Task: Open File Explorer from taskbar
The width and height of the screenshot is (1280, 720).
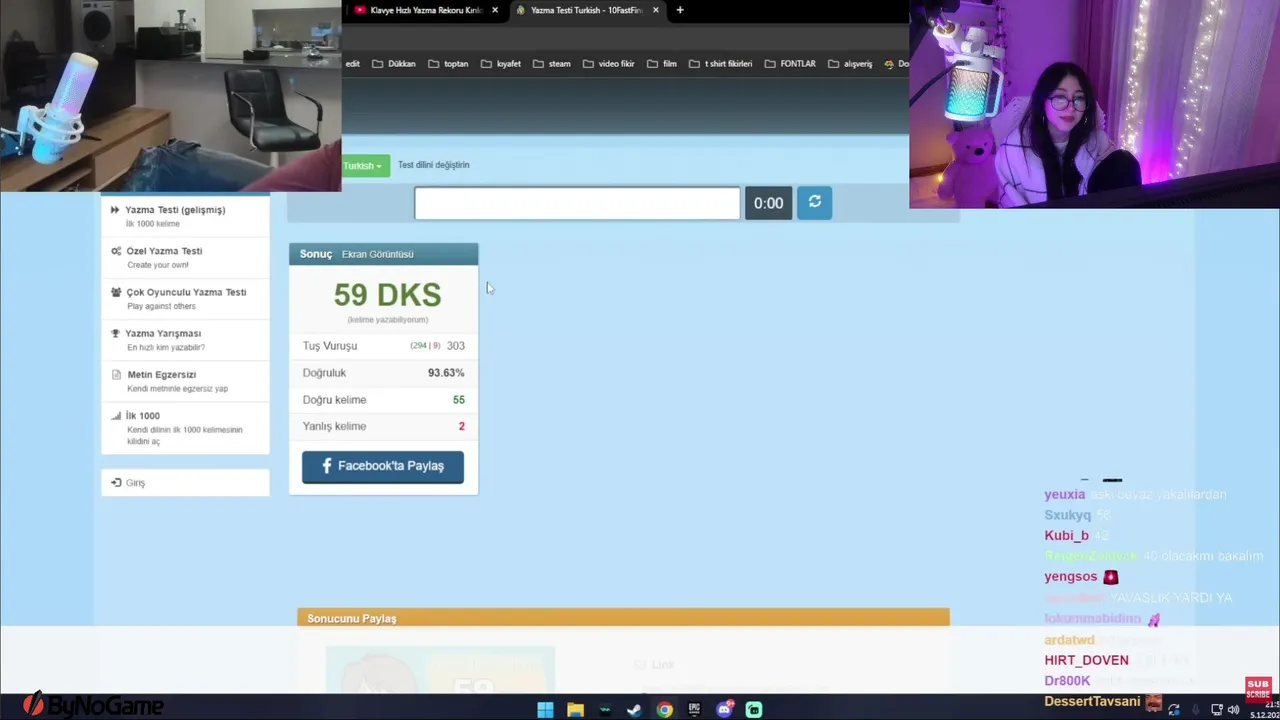Action: point(575,710)
